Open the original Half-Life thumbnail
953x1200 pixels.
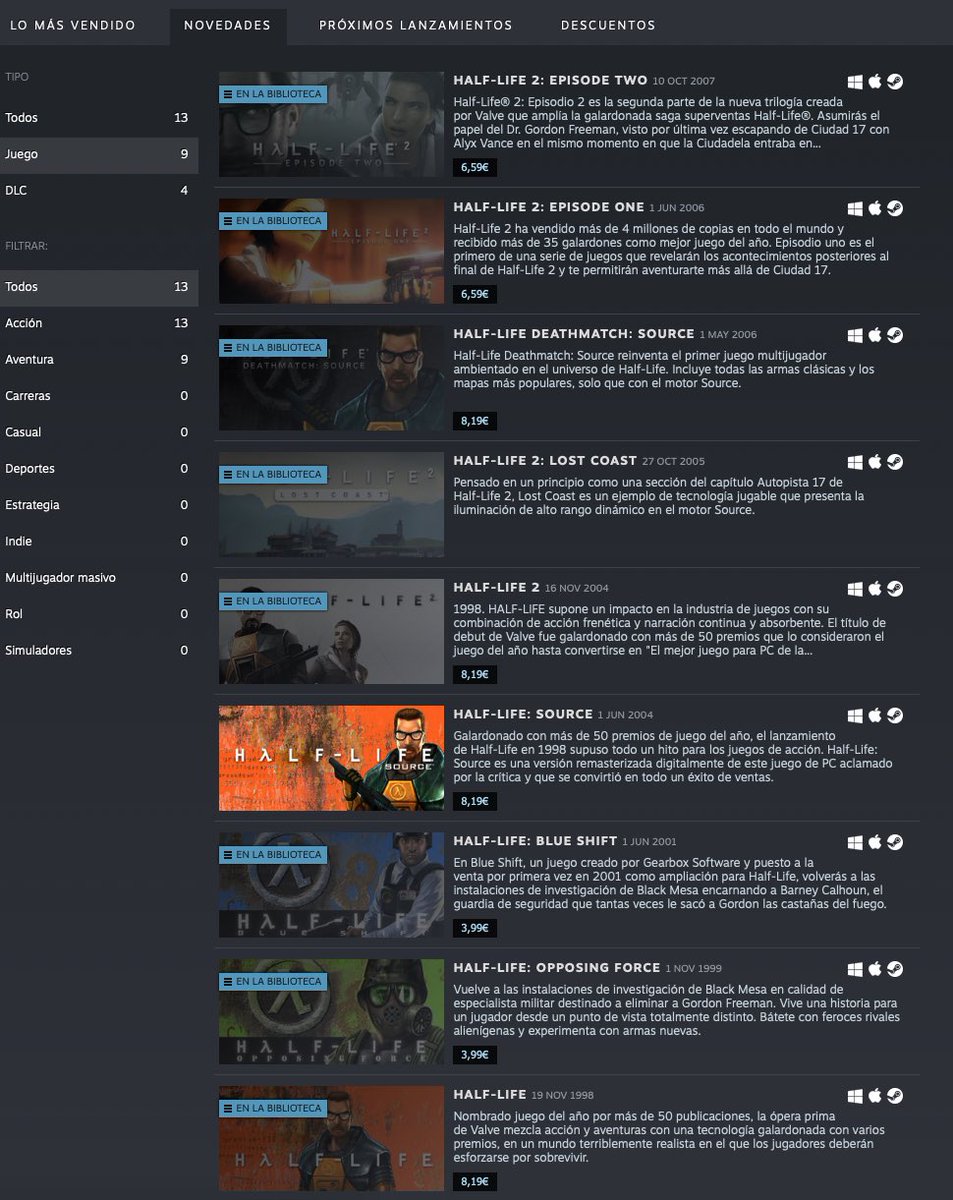pos(331,1139)
